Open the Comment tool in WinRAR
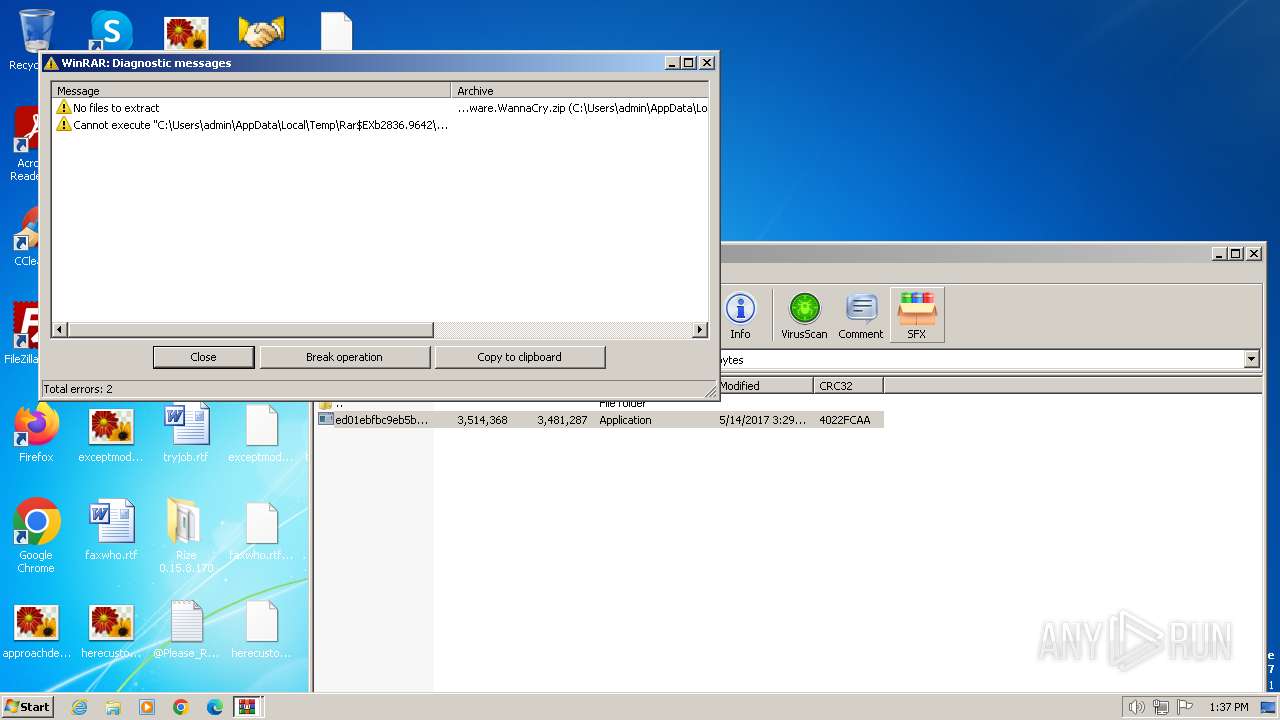1280x720 pixels. click(861, 315)
